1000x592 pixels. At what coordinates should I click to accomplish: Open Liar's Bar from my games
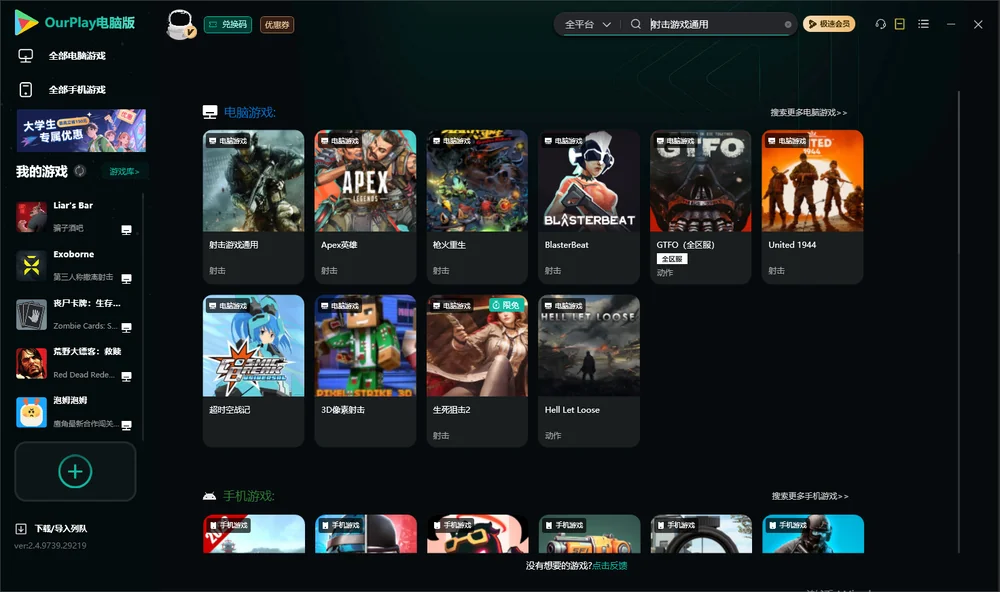[75, 217]
